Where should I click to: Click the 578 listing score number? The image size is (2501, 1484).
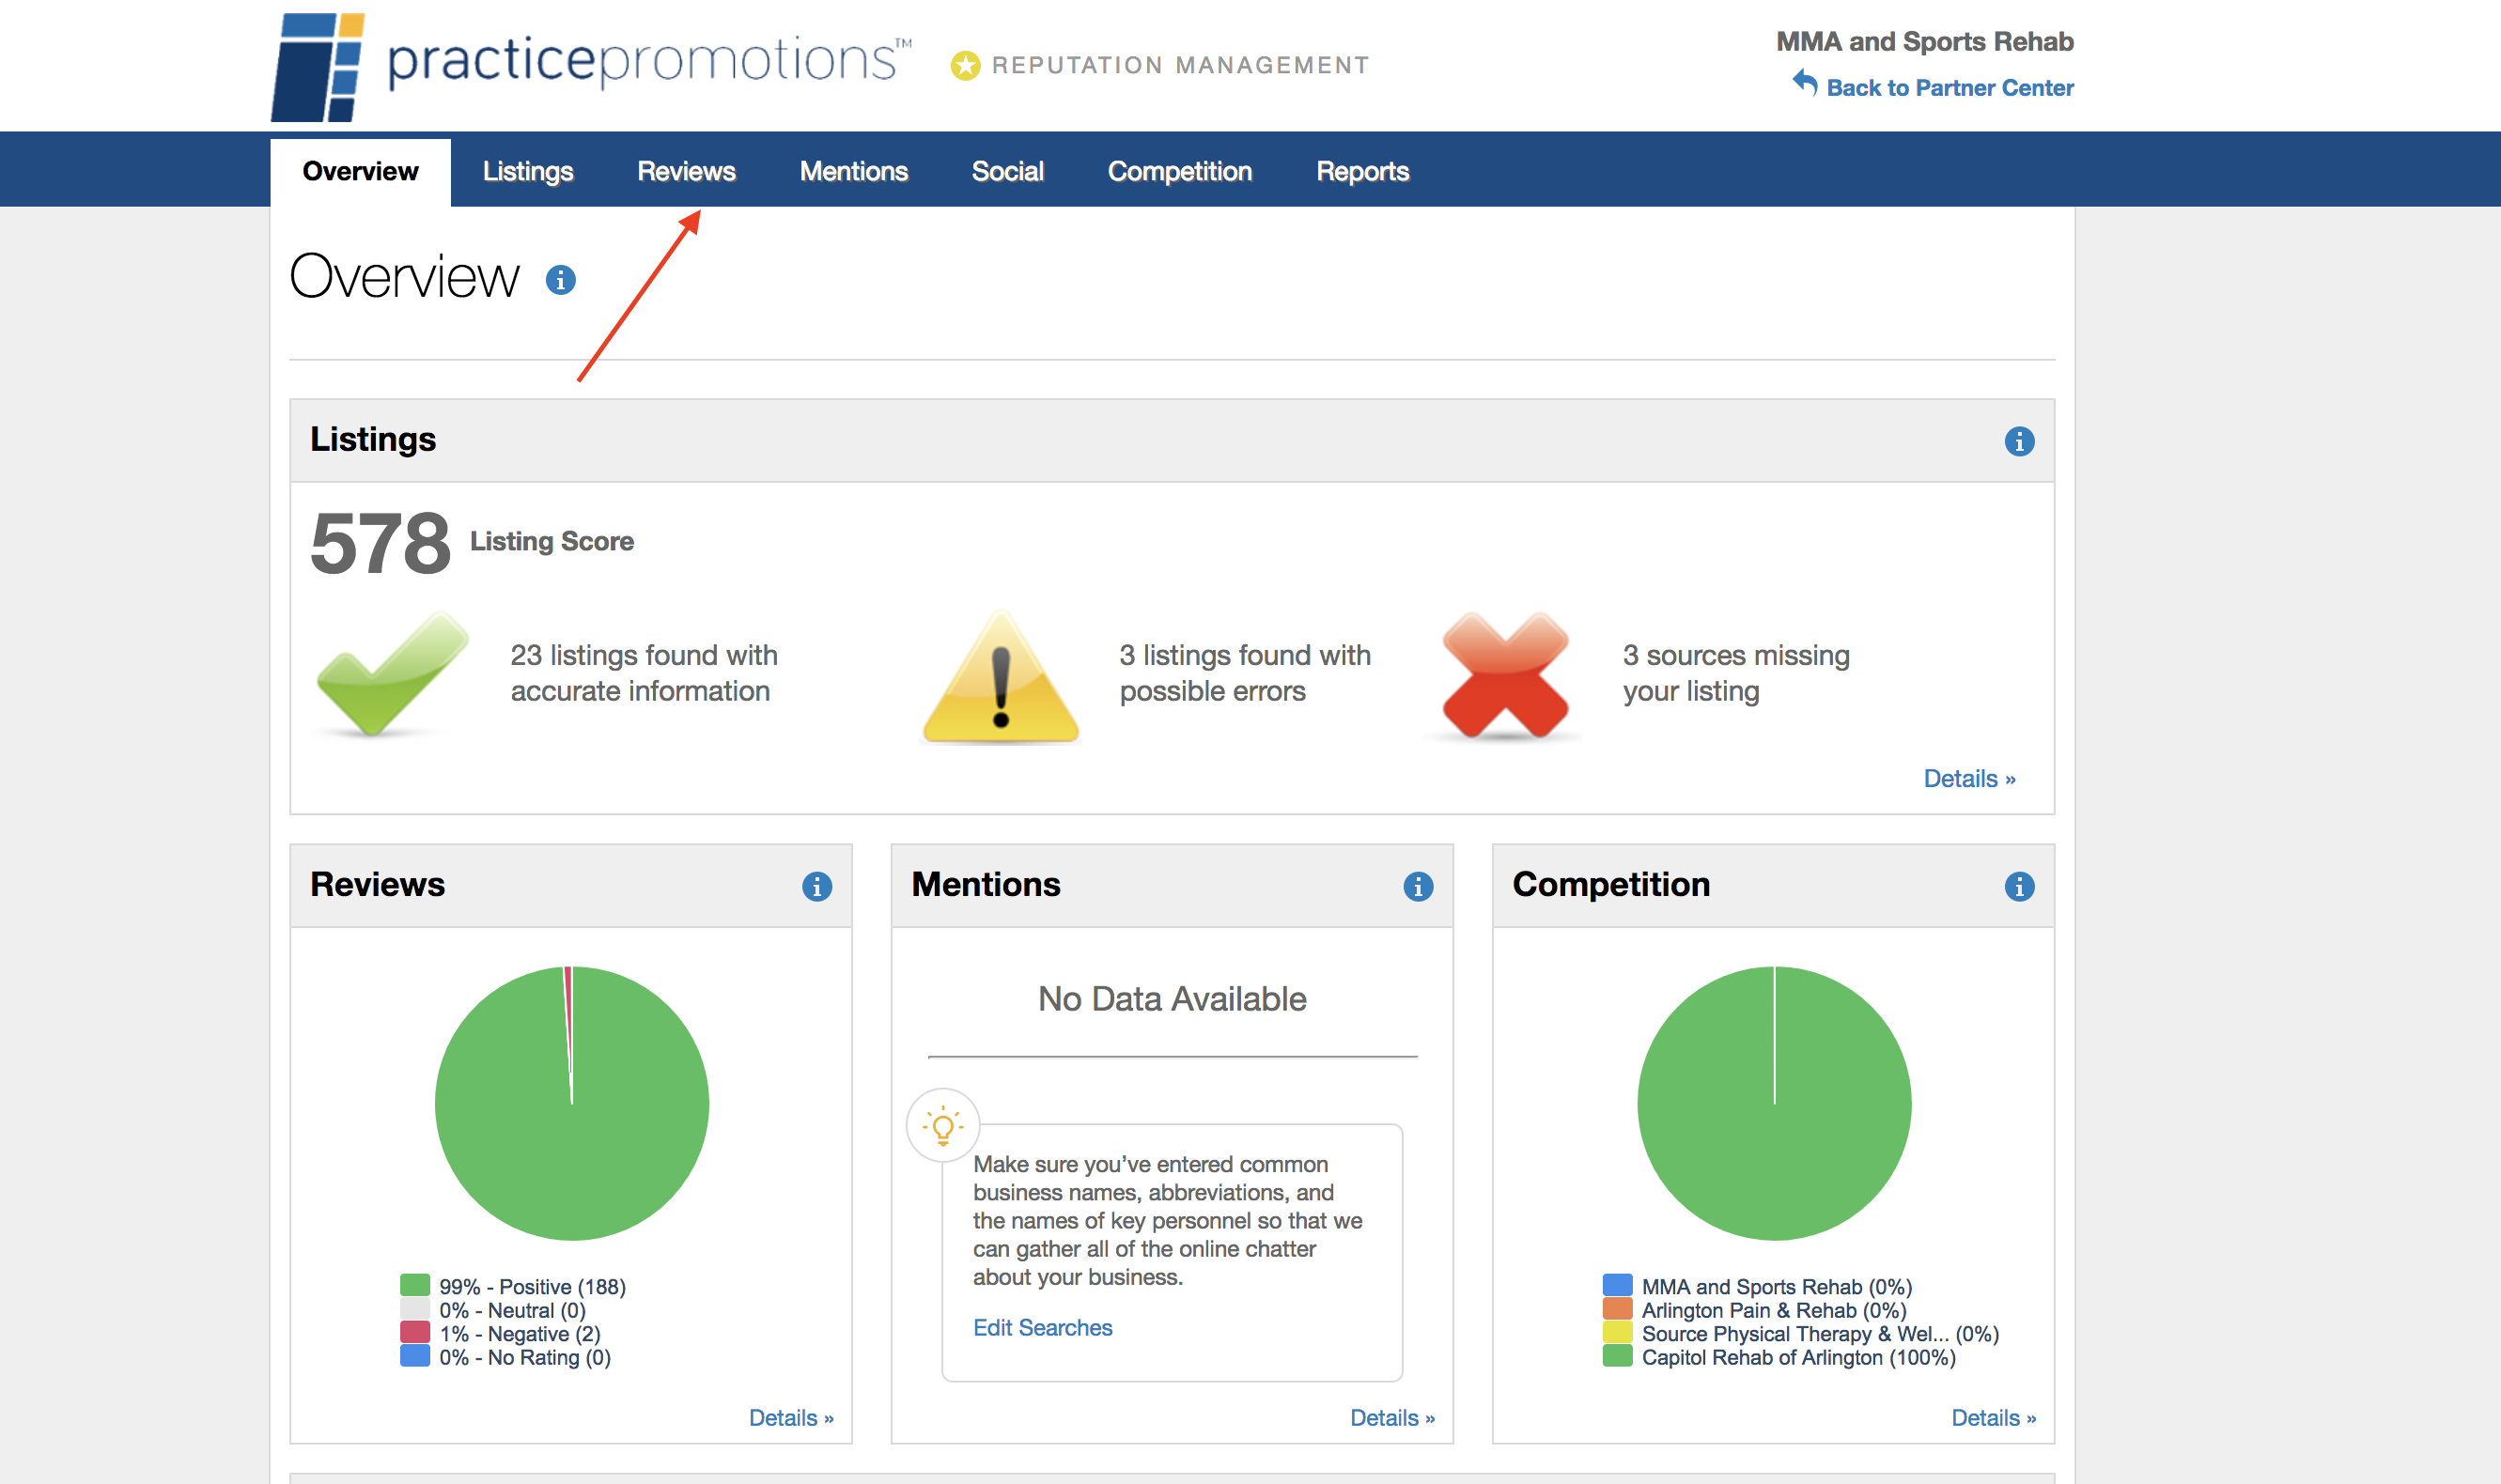380,544
